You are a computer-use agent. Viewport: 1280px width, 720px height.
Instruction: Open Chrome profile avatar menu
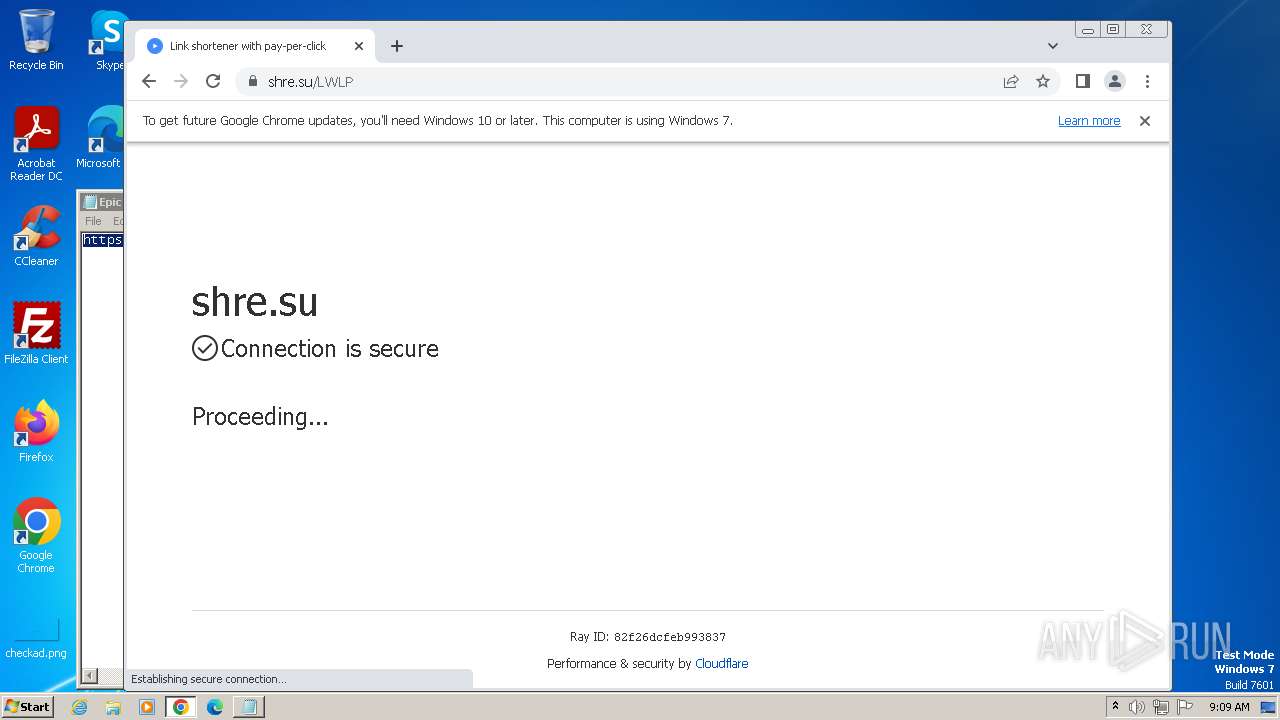(1115, 82)
